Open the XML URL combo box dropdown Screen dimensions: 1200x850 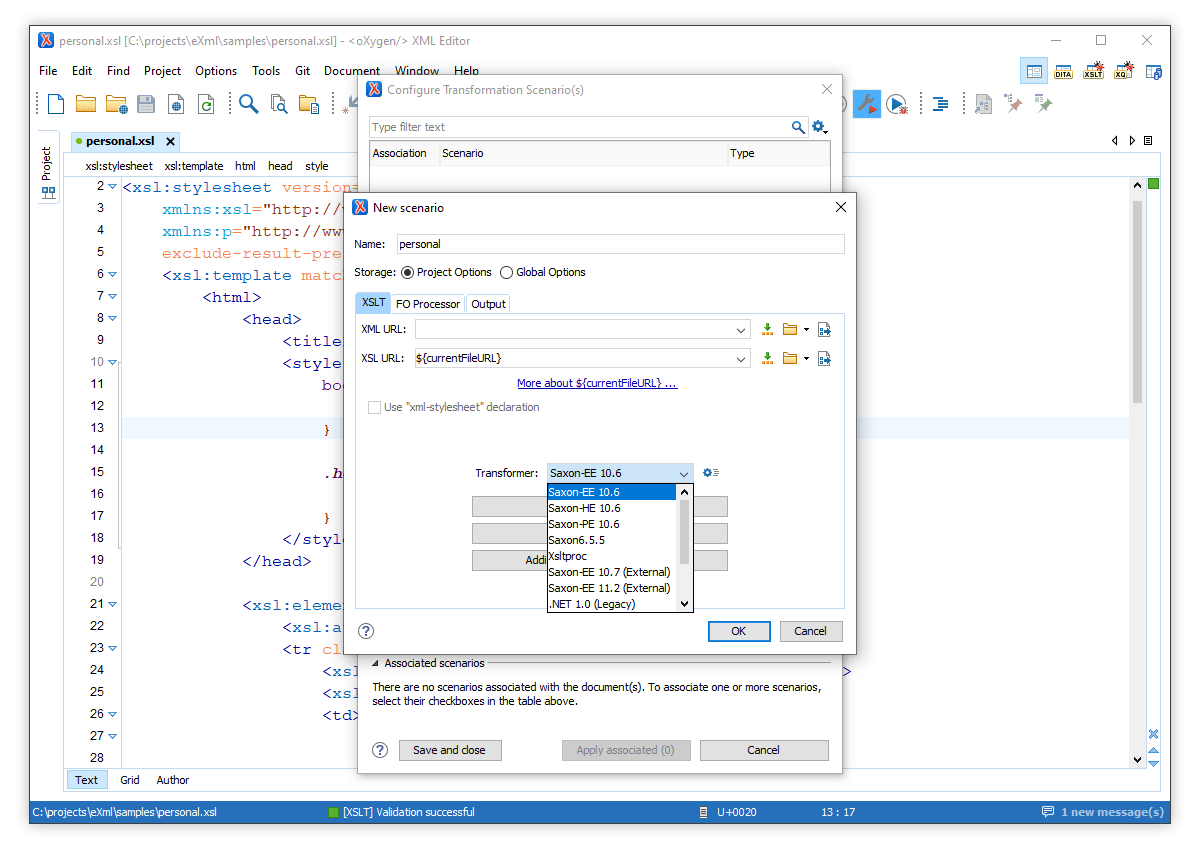pyautogui.click(x=741, y=330)
